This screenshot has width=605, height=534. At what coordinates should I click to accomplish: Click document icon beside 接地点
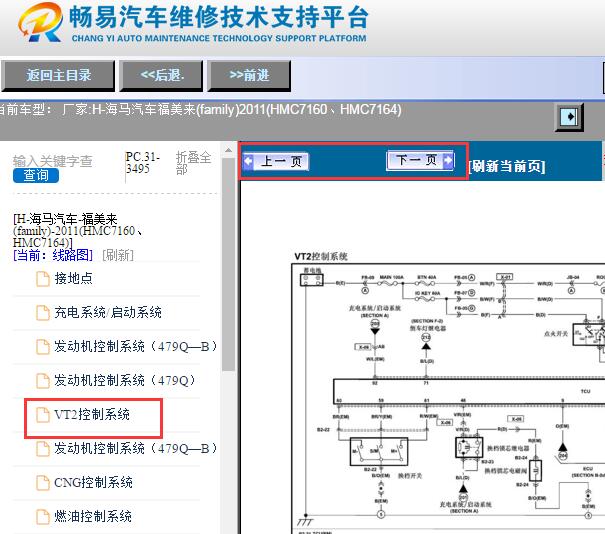click(x=43, y=279)
